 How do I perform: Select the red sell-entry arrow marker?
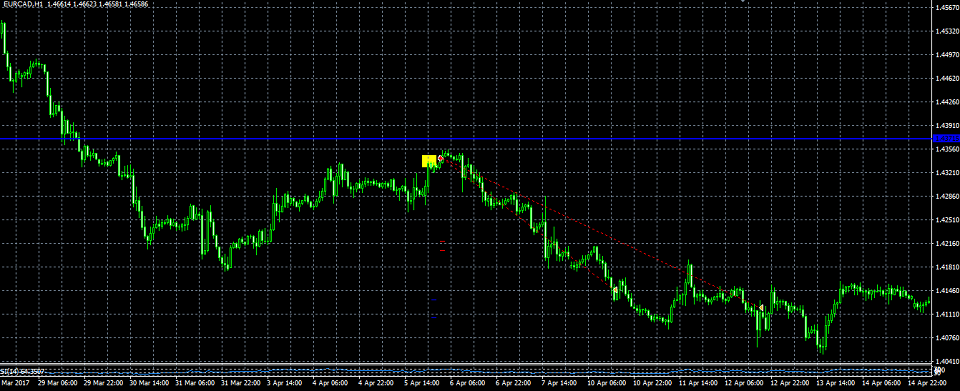[440, 158]
